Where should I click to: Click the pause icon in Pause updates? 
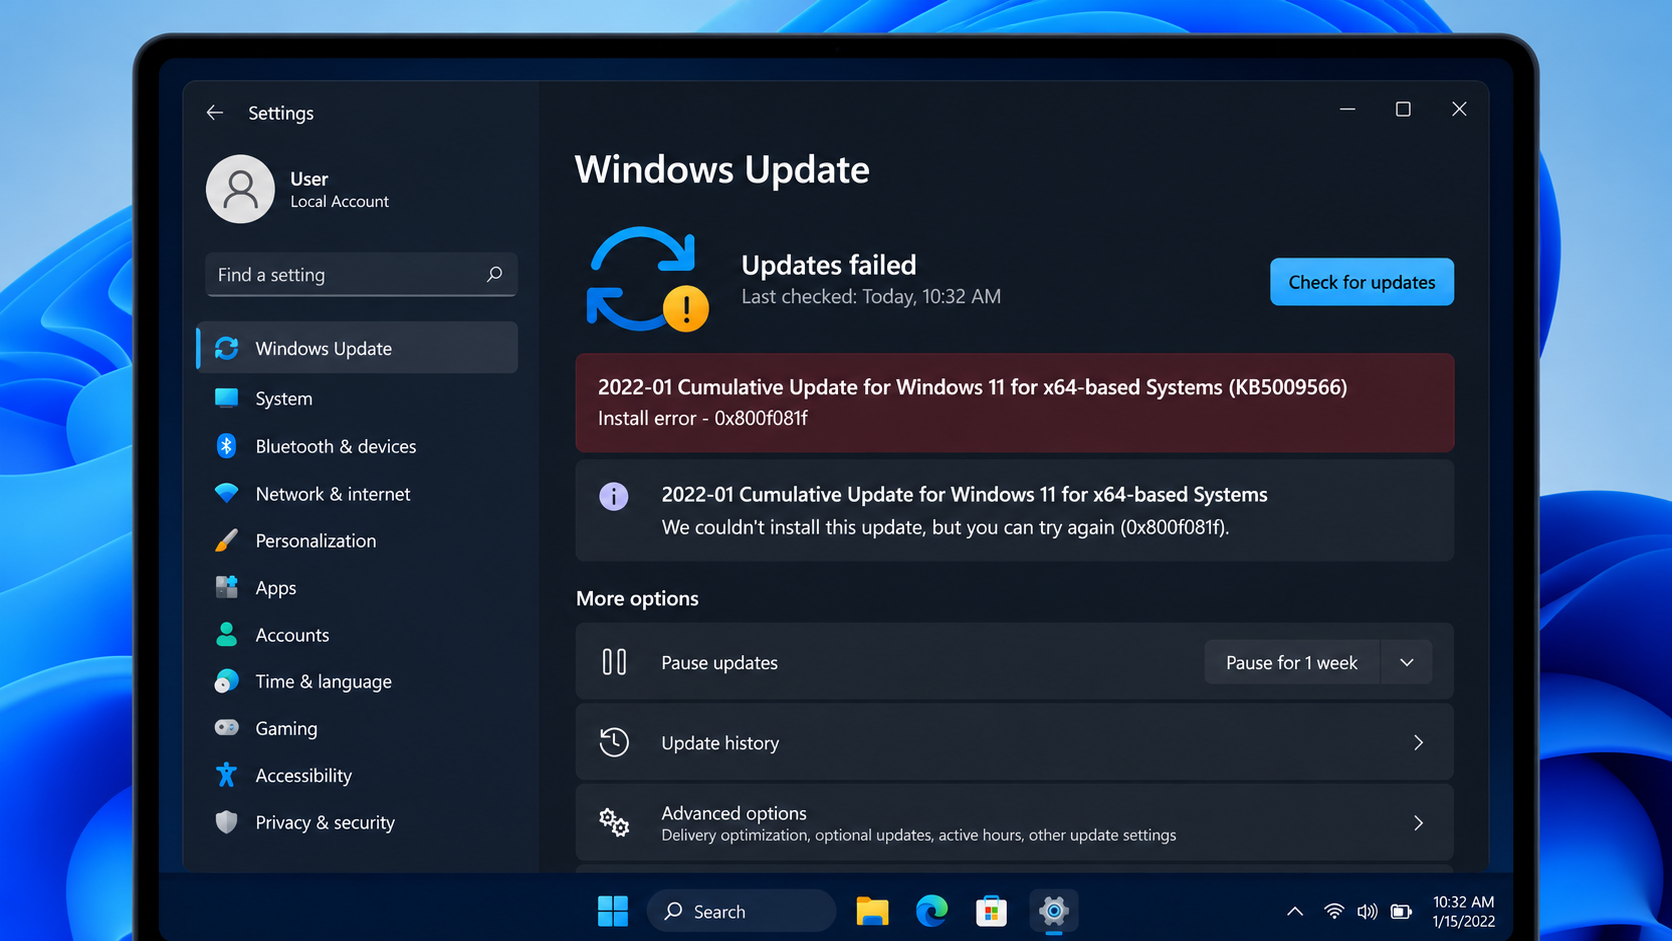[x=614, y=662]
